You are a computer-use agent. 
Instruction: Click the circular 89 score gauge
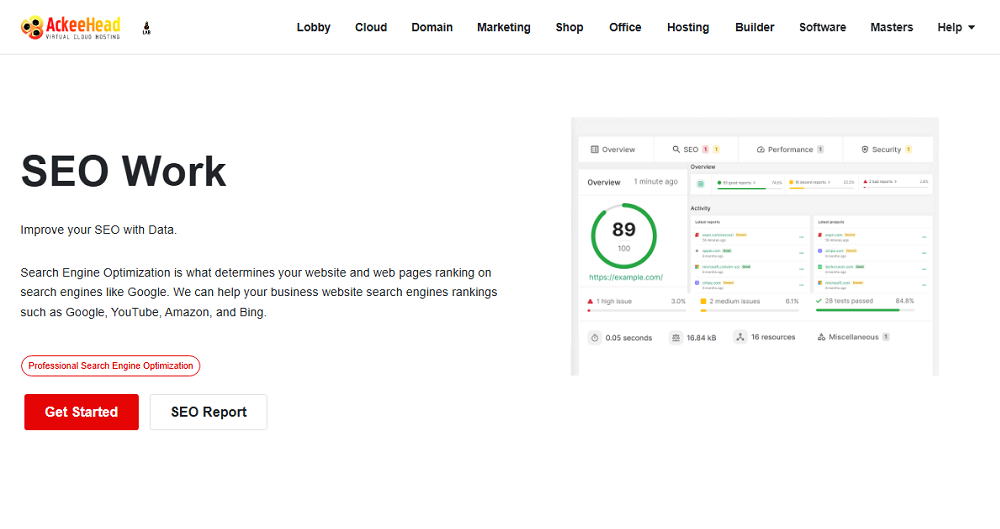click(623, 236)
